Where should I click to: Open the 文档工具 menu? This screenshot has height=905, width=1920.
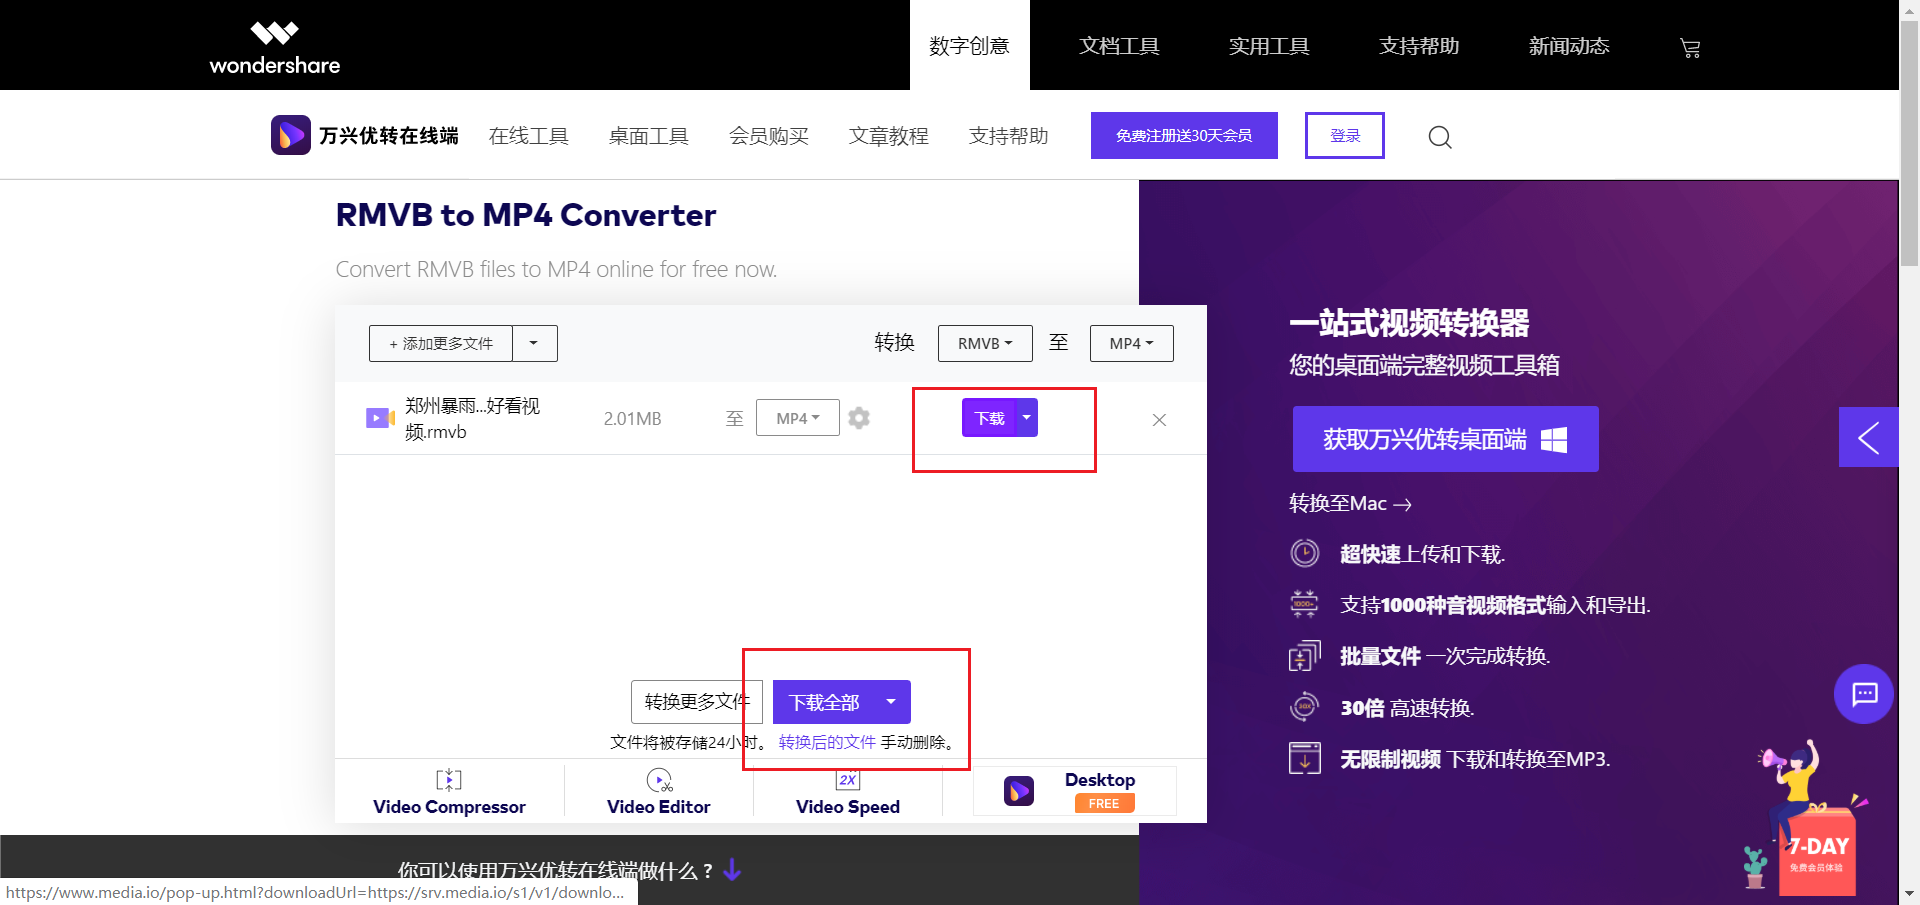(x=1119, y=46)
